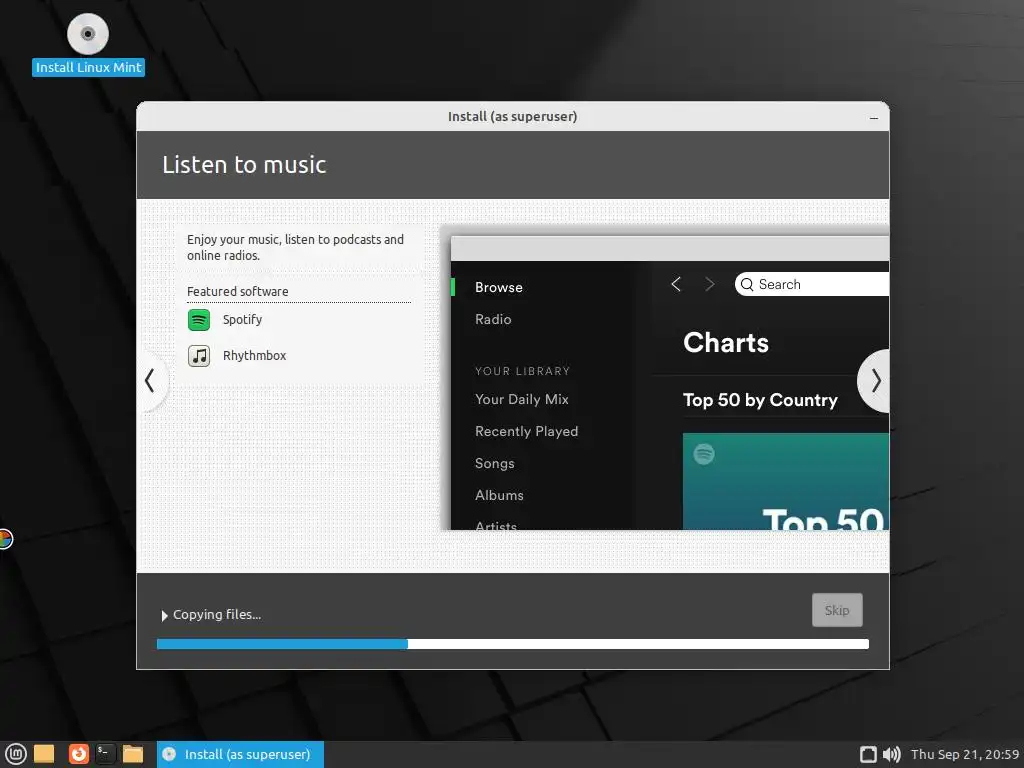Click the Rhythmbox label text
The width and height of the screenshot is (1024, 768).
(x=255, y=356)
